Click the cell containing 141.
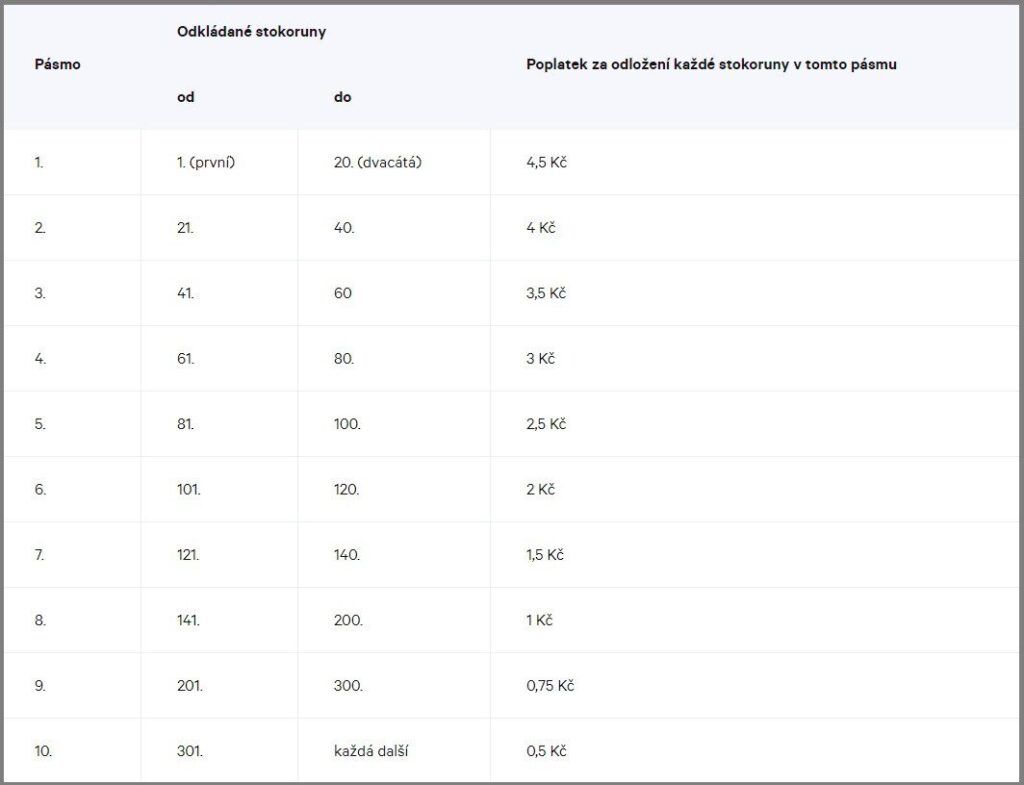1024x785 pixels. click(188, 620)
